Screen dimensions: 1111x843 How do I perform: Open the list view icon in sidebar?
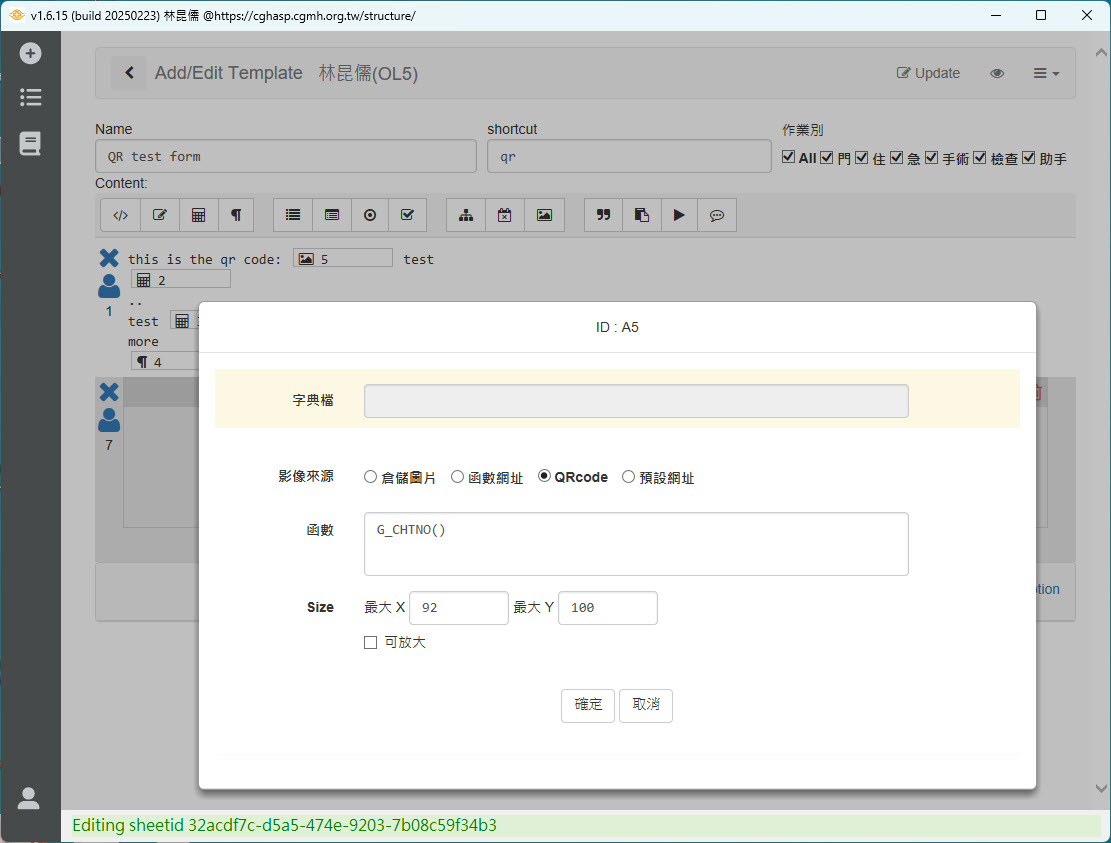pos(30,97)
